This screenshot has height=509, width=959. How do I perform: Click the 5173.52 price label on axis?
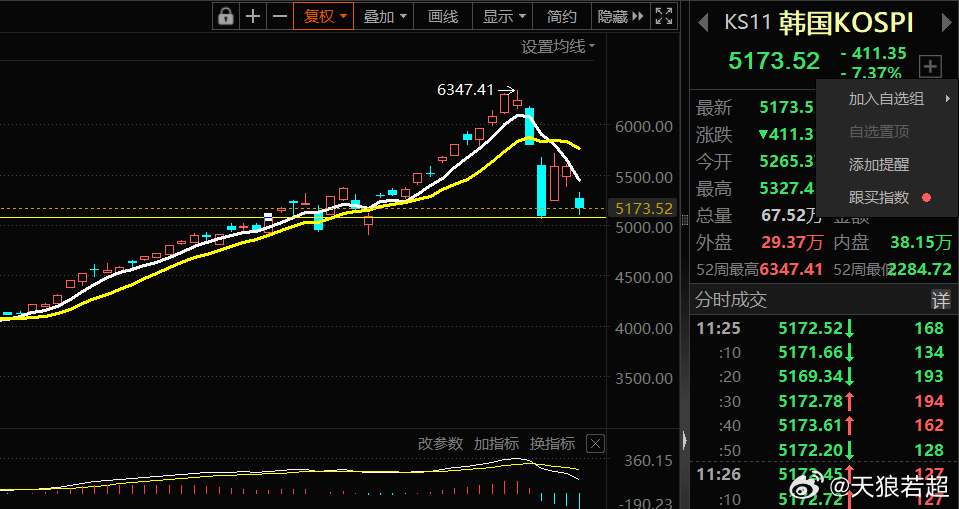(x=643, y=209)
